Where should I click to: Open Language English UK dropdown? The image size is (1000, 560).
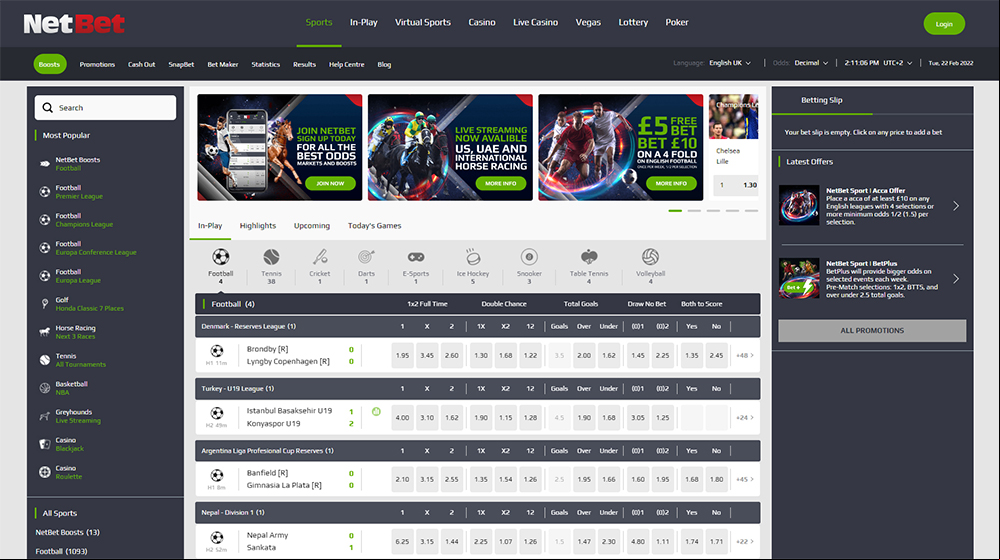[x=730, y=63]
